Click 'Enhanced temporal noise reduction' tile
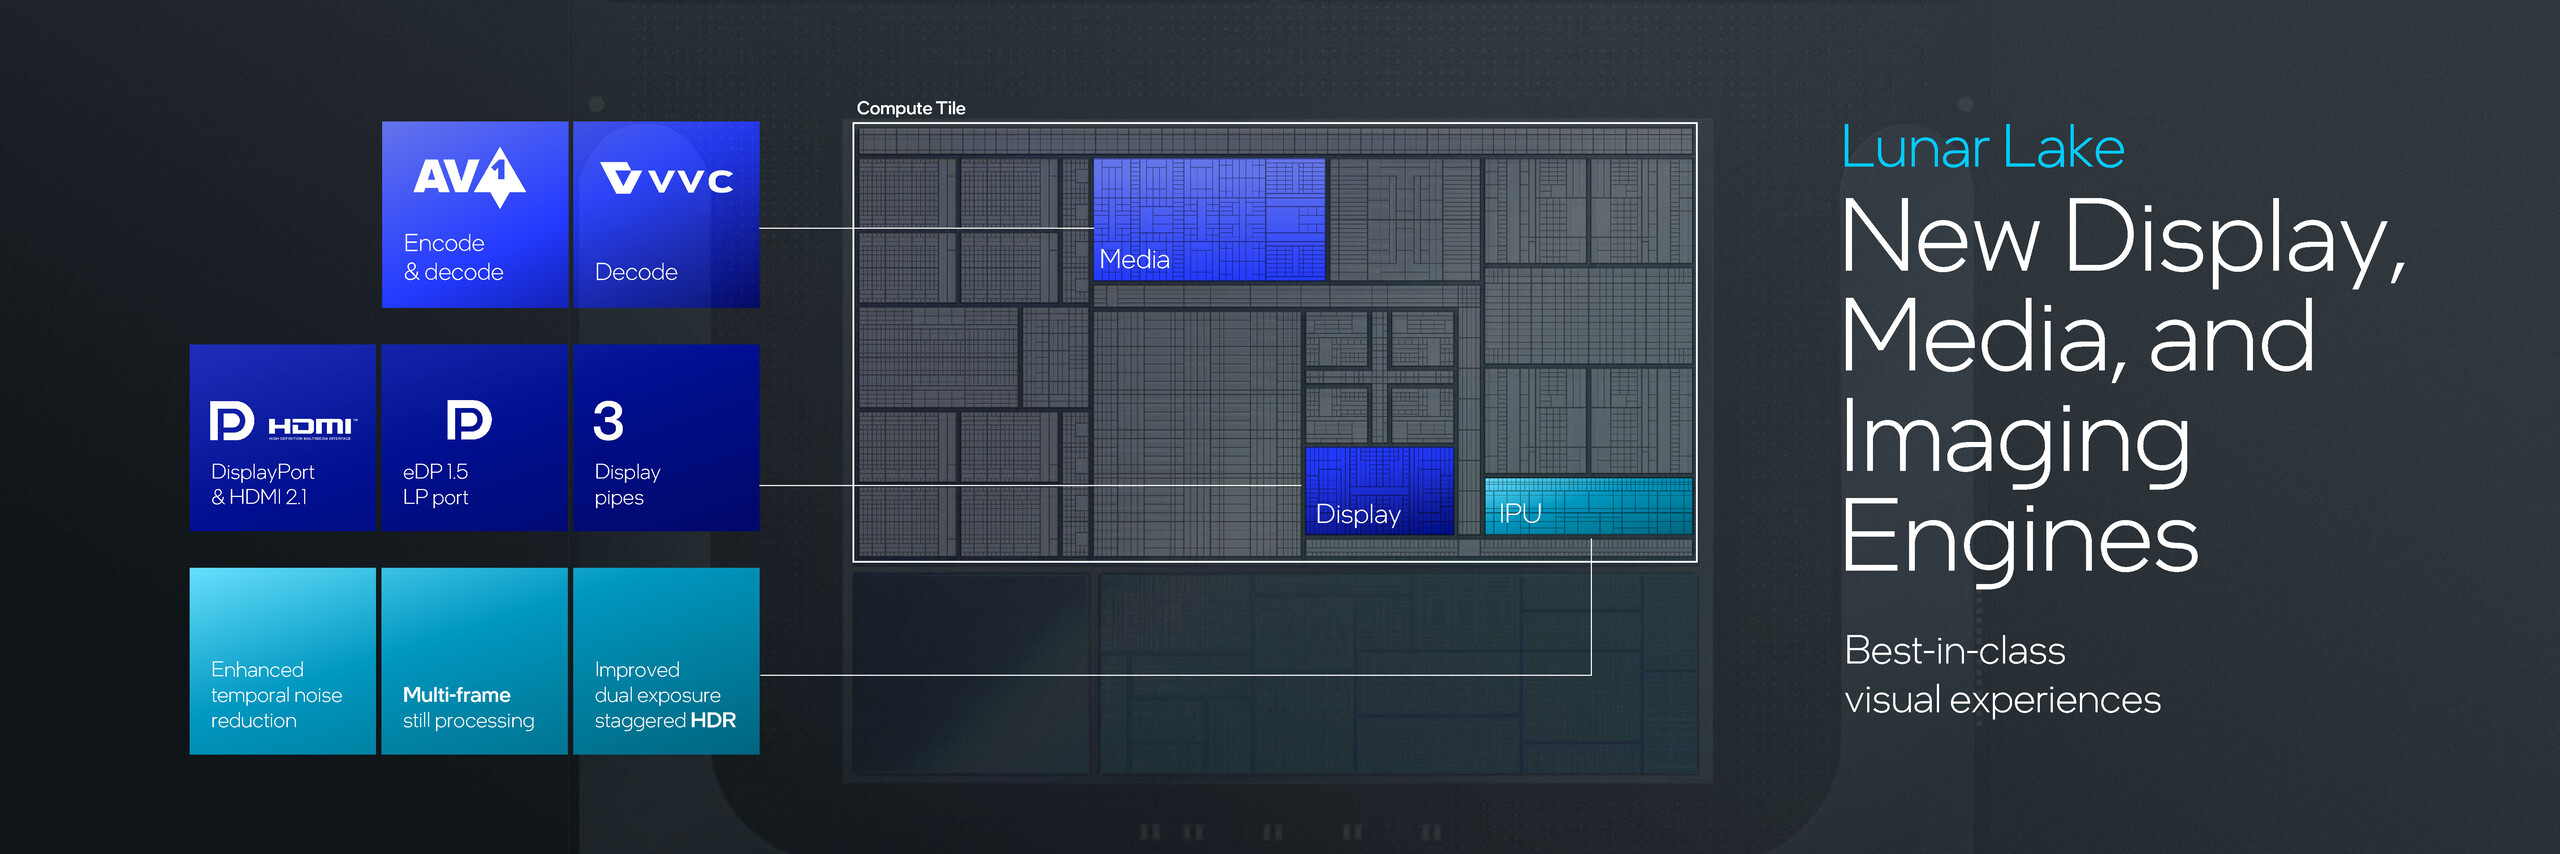 pyautogui.click(x=282, y=661)
